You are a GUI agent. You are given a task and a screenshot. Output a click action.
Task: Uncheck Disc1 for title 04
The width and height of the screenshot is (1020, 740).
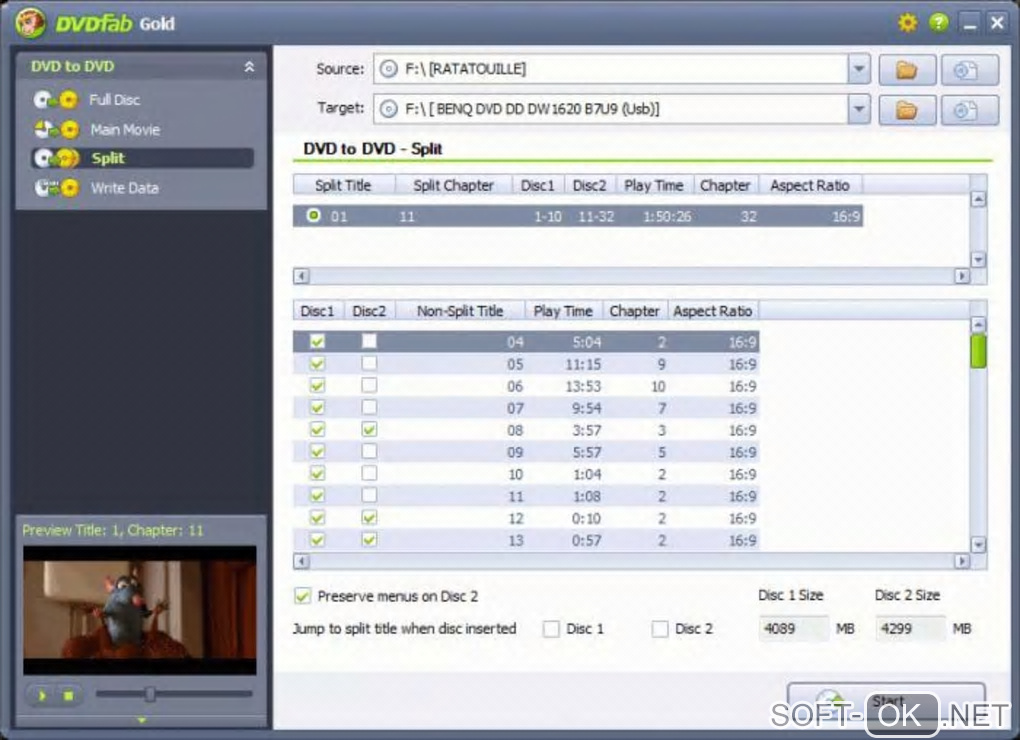(x=317, y=341)
